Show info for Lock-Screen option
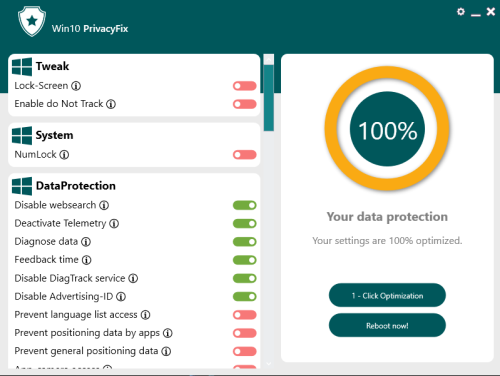Screen dimensions: 500x376 coord(76,86)
